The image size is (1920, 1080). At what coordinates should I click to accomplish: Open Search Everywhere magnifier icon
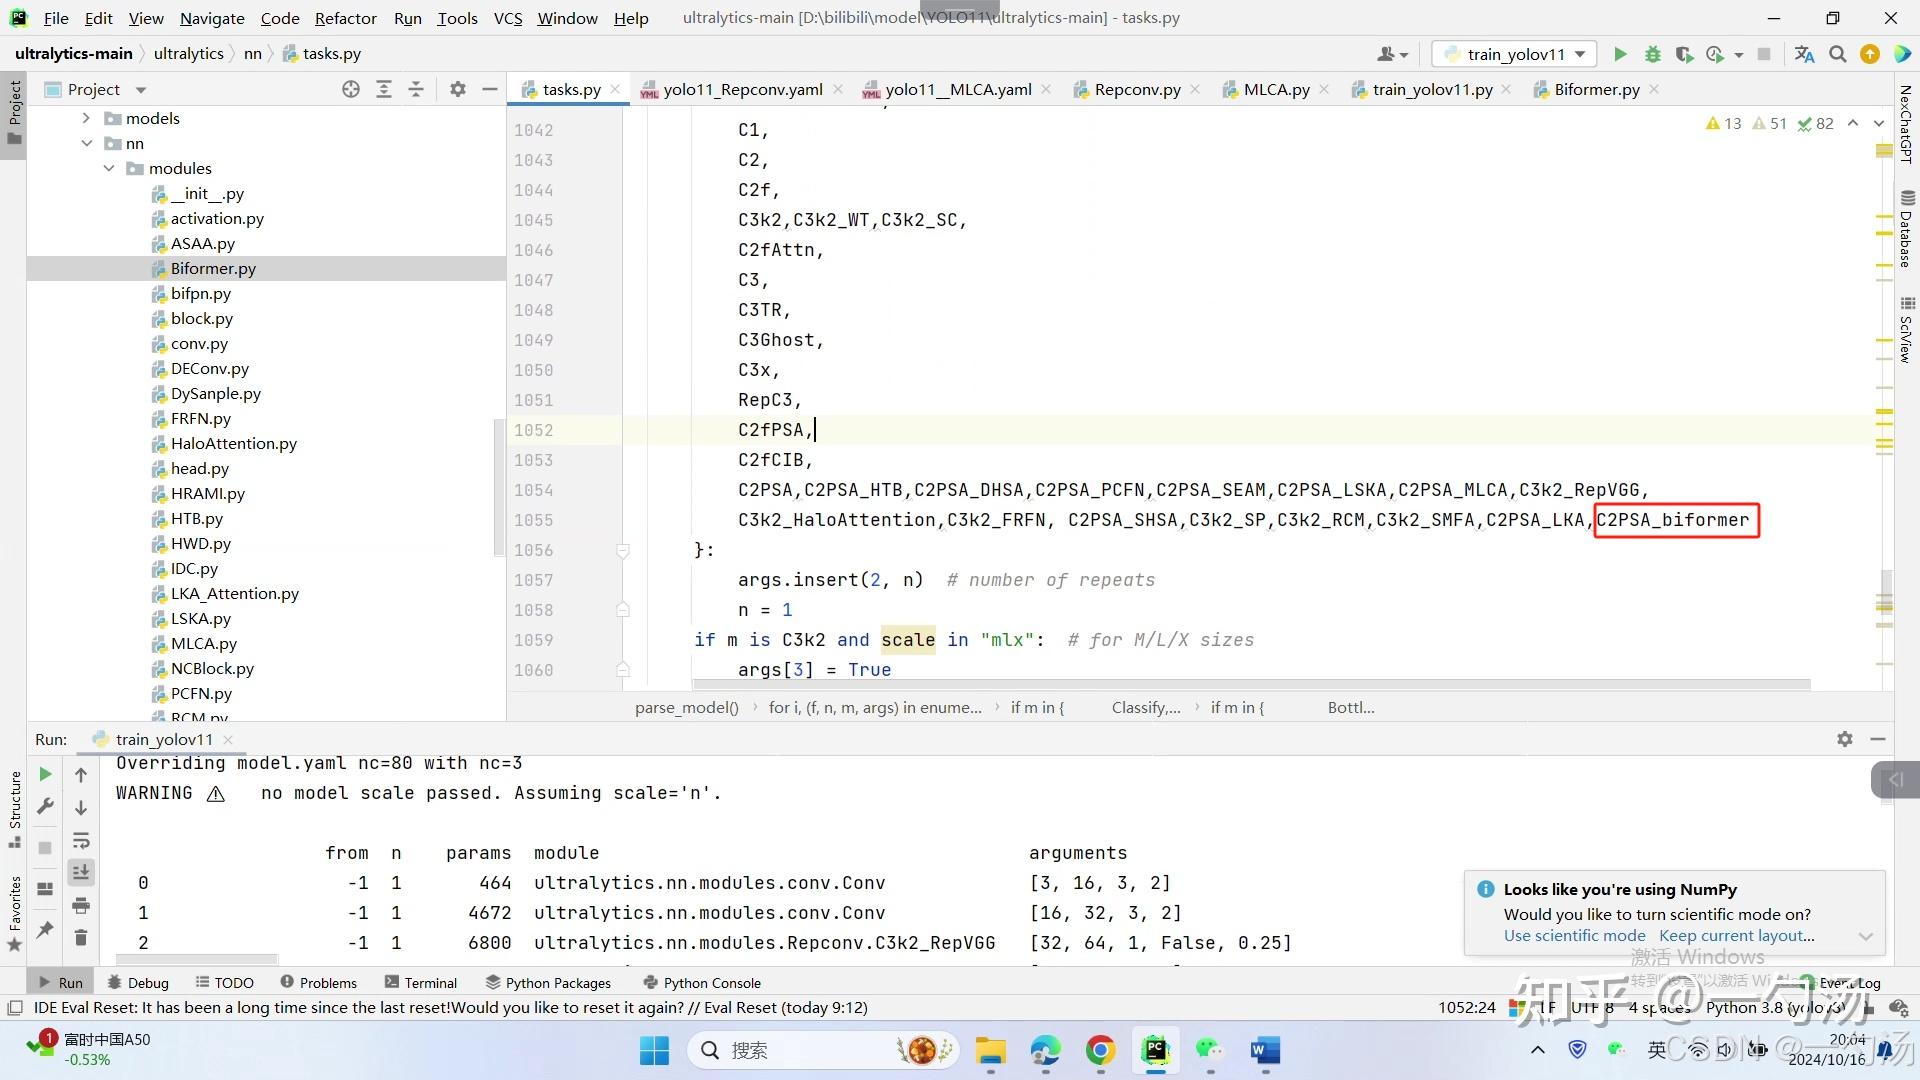click(x=1837, y=54)
